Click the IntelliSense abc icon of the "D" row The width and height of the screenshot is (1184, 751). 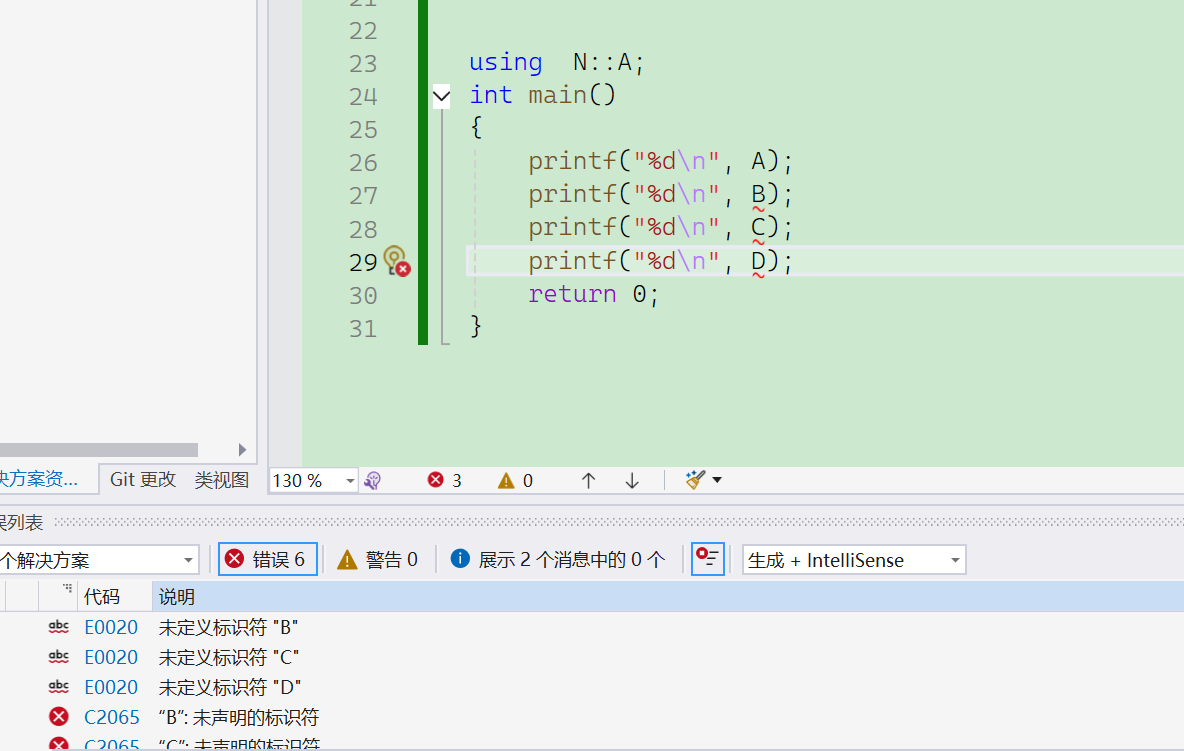pos(58,688)
